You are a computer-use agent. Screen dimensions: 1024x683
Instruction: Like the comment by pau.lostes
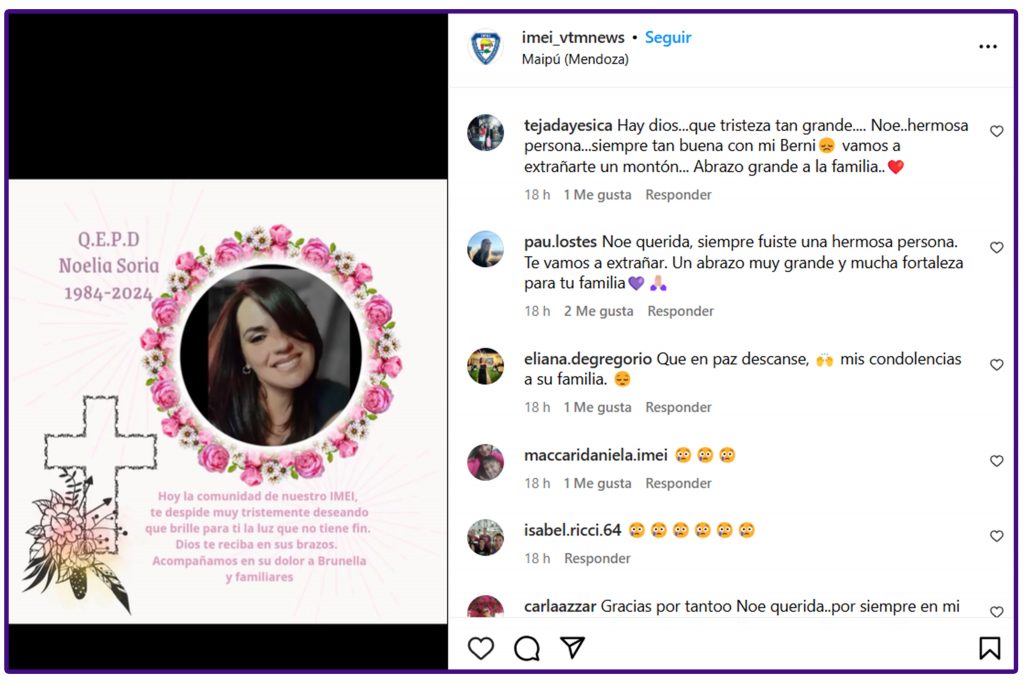pyautogui.click(x=997, y=247)
